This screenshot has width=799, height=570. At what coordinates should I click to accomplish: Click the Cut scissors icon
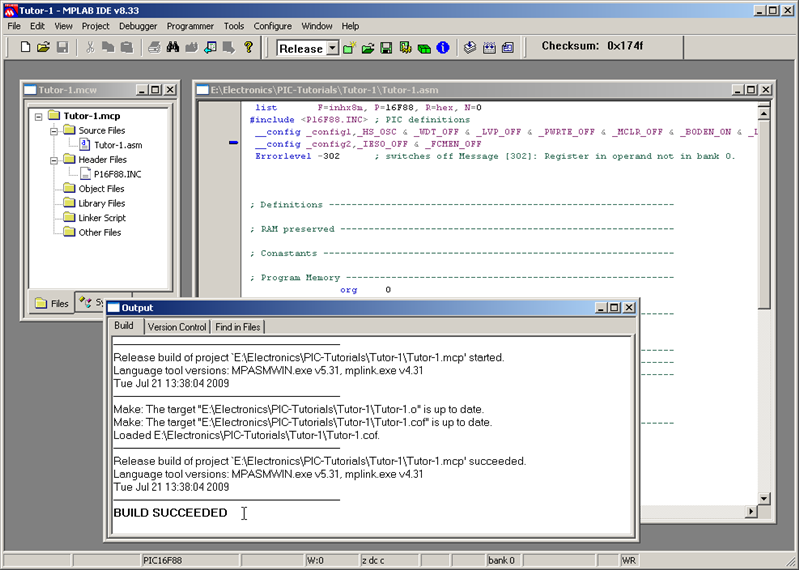(90, 47)
